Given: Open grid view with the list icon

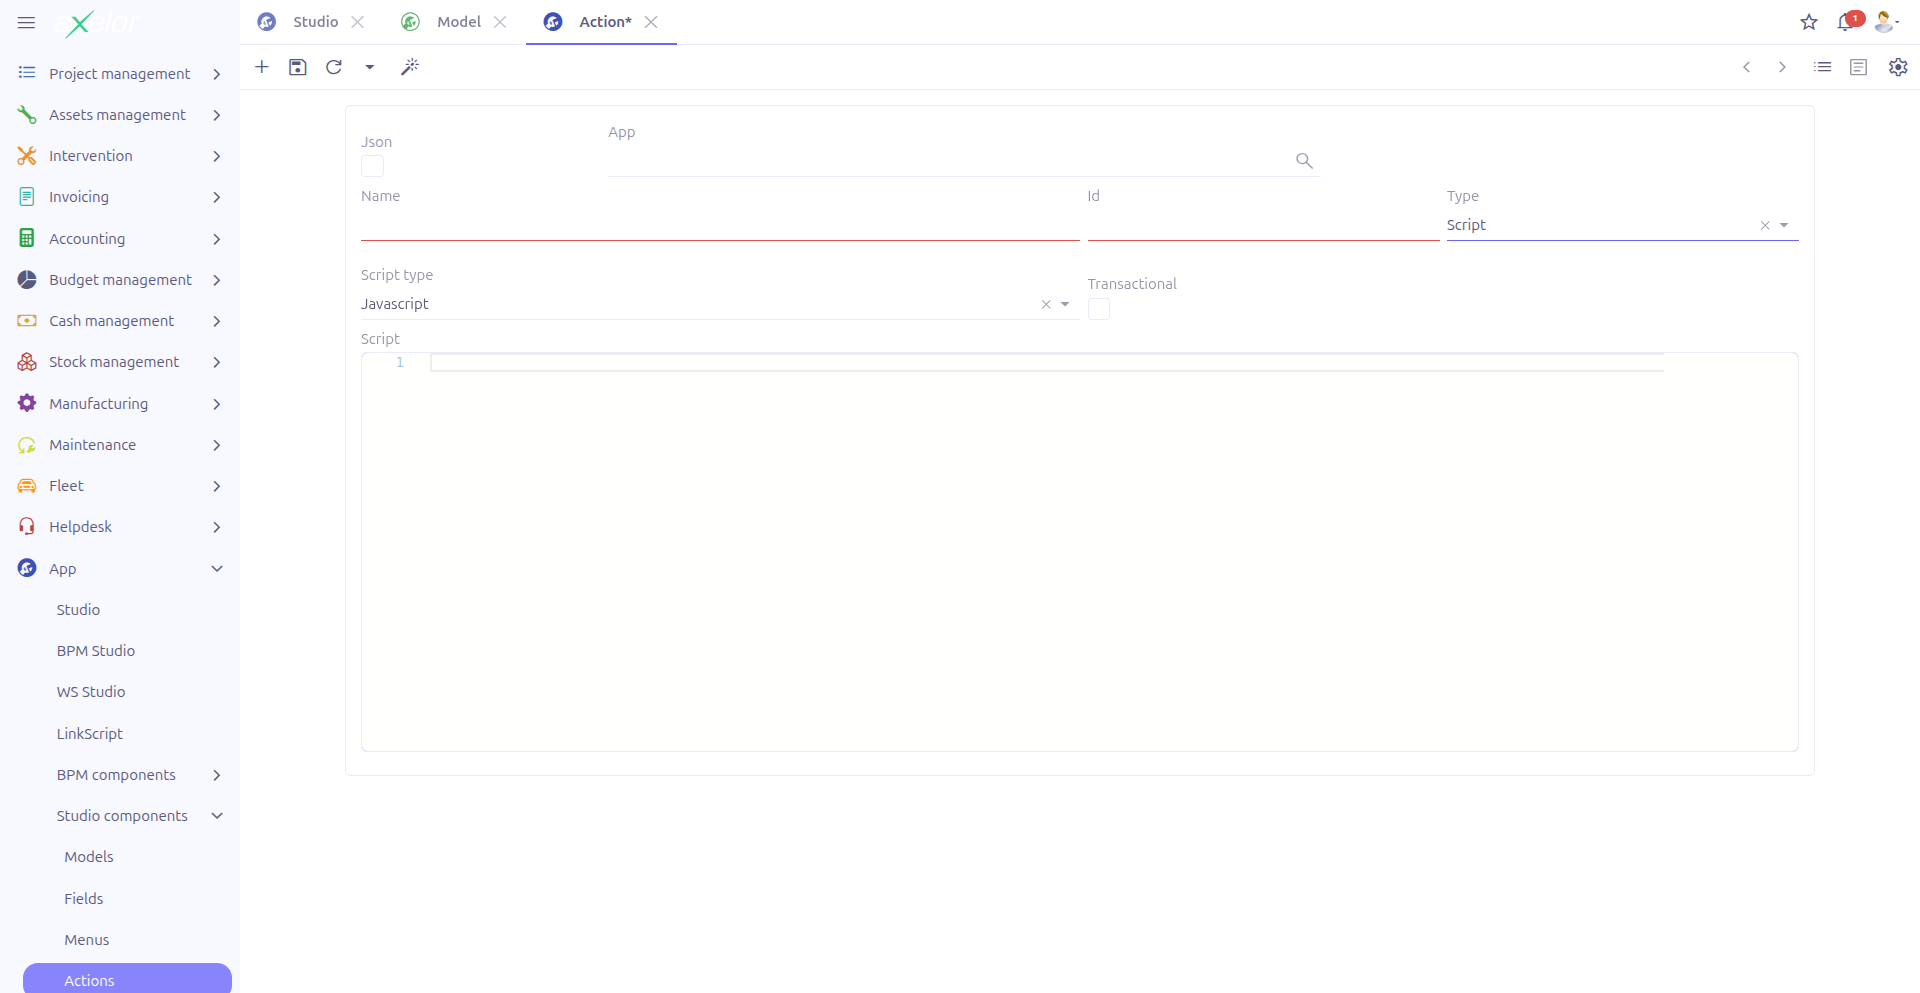Looking at the screenshot, I should 1823,67.
